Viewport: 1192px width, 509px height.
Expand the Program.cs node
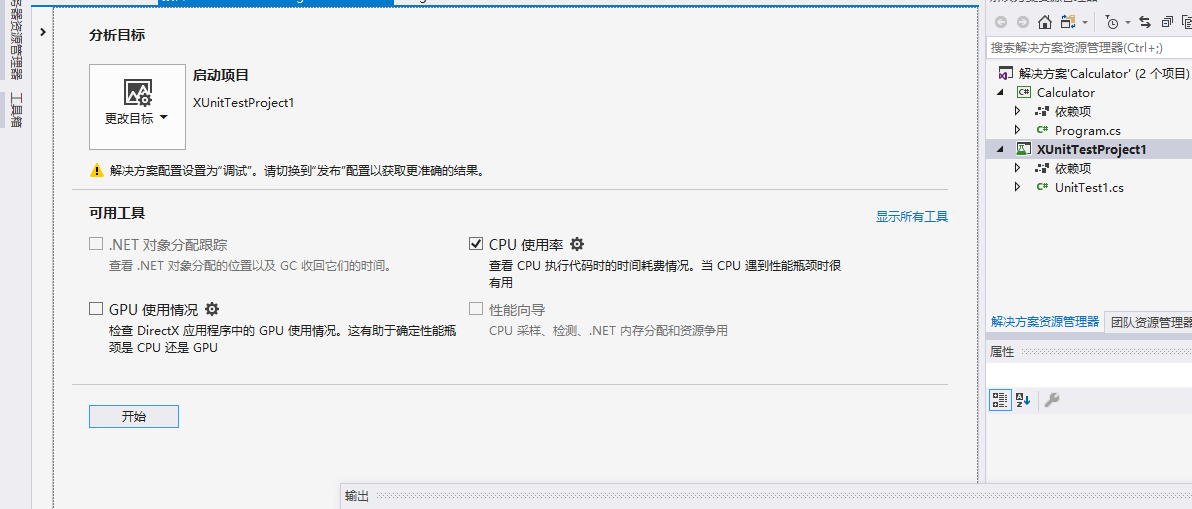click(x=1018, y=131)
